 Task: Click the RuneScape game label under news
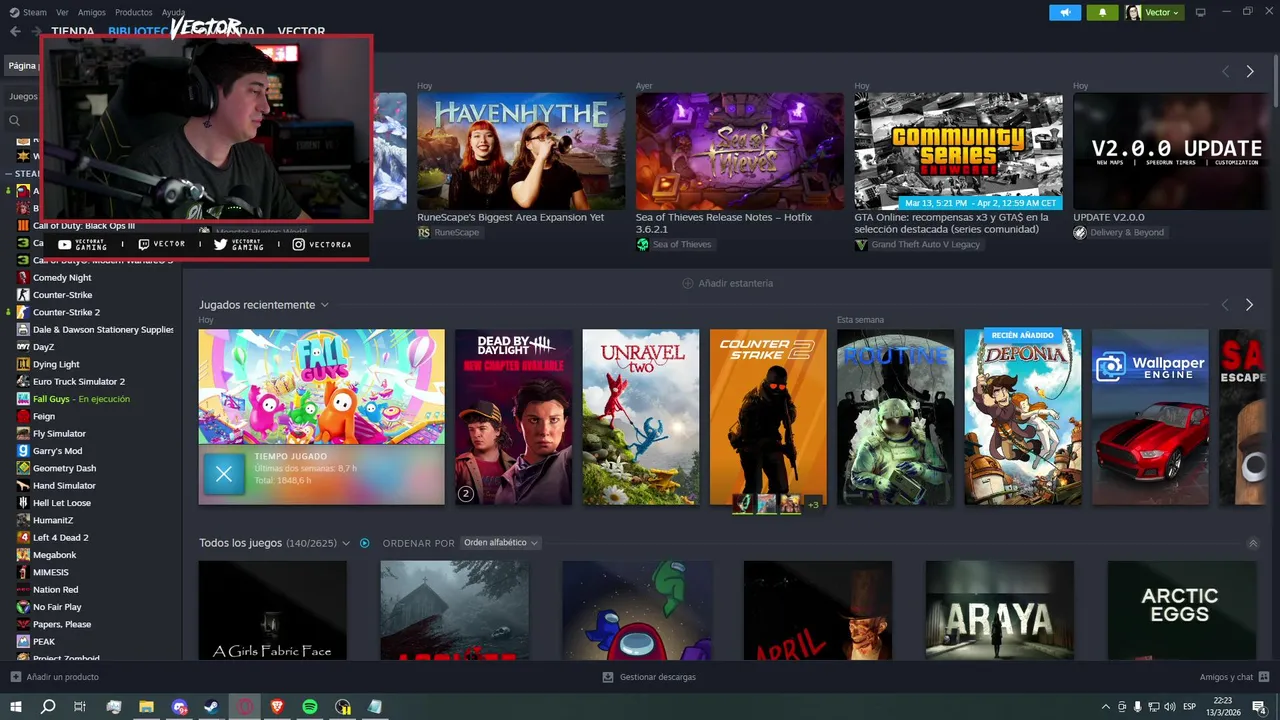449,232
